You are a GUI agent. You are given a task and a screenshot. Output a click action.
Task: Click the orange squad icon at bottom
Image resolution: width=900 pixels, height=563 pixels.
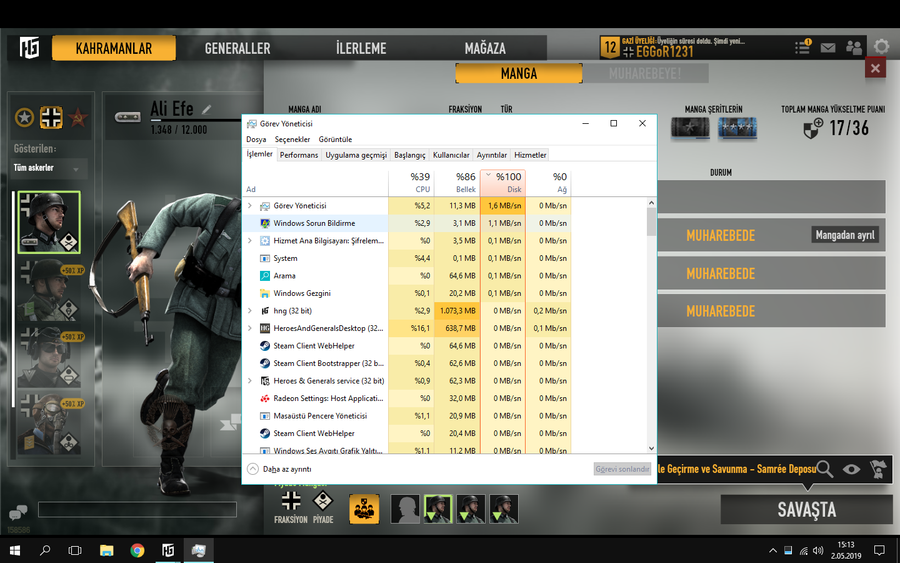pyautogui.click(x=364, y=509)
